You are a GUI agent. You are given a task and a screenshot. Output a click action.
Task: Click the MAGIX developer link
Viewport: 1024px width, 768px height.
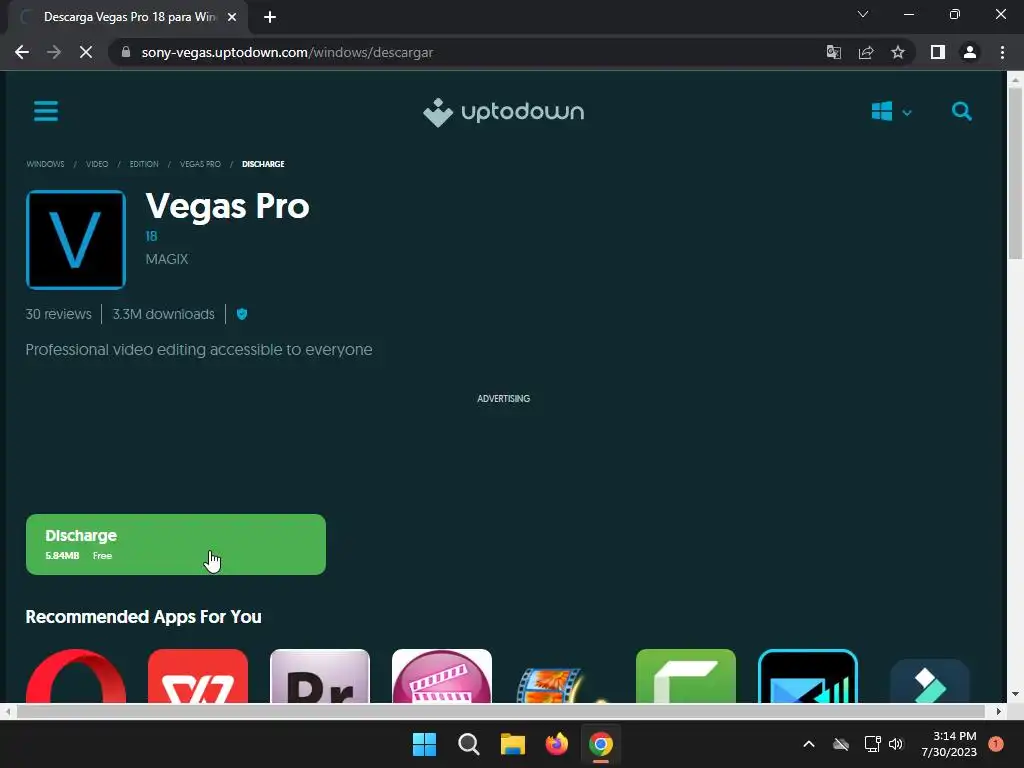click(x=167, y=259)
